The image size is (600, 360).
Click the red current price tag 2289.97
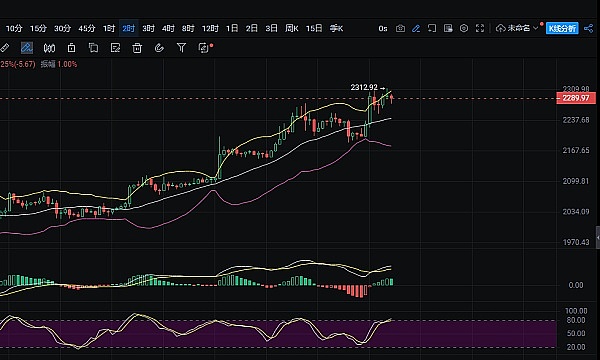coord(576,98)
